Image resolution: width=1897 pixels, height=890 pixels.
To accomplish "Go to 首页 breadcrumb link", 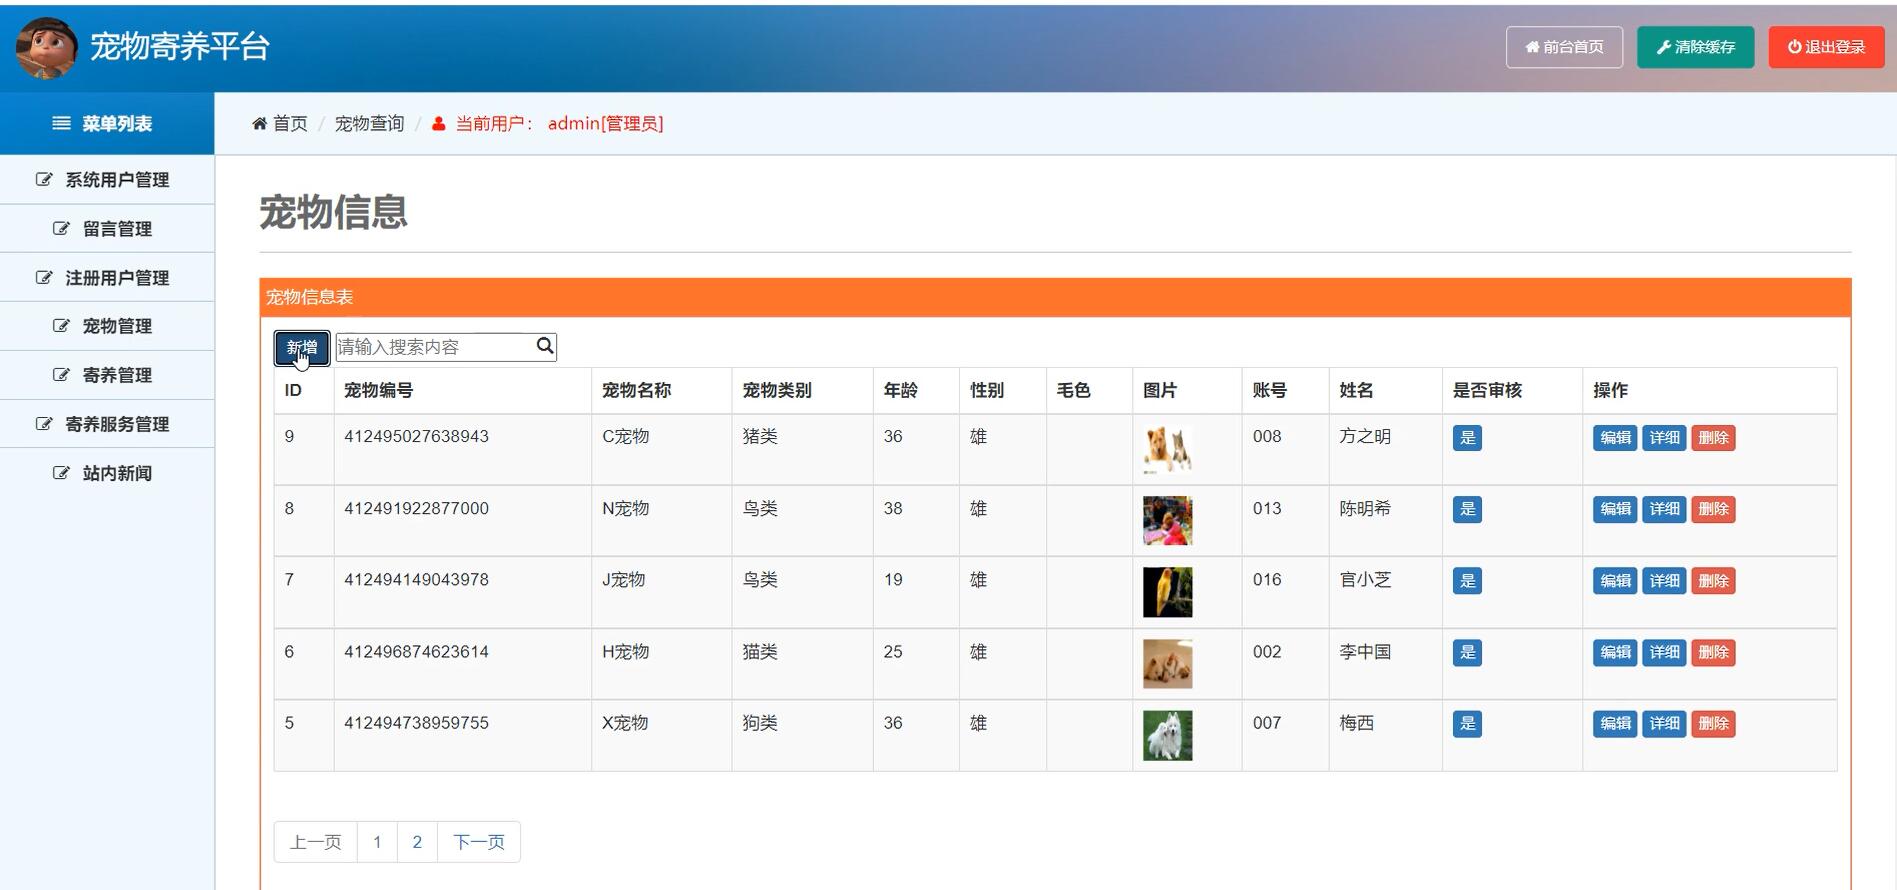I will coord(290,123).
